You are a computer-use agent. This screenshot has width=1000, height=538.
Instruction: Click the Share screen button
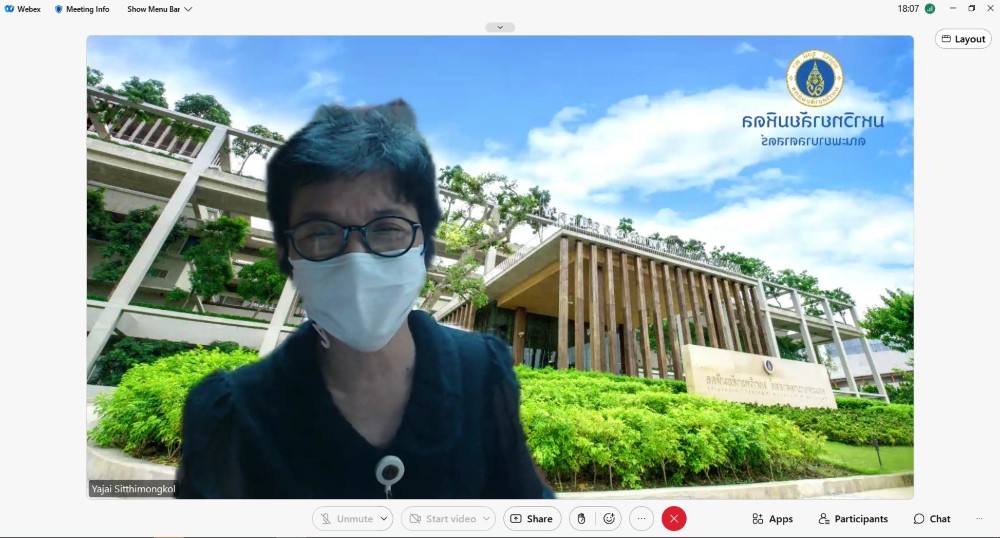pyautogui.click(x=530, y=519)
